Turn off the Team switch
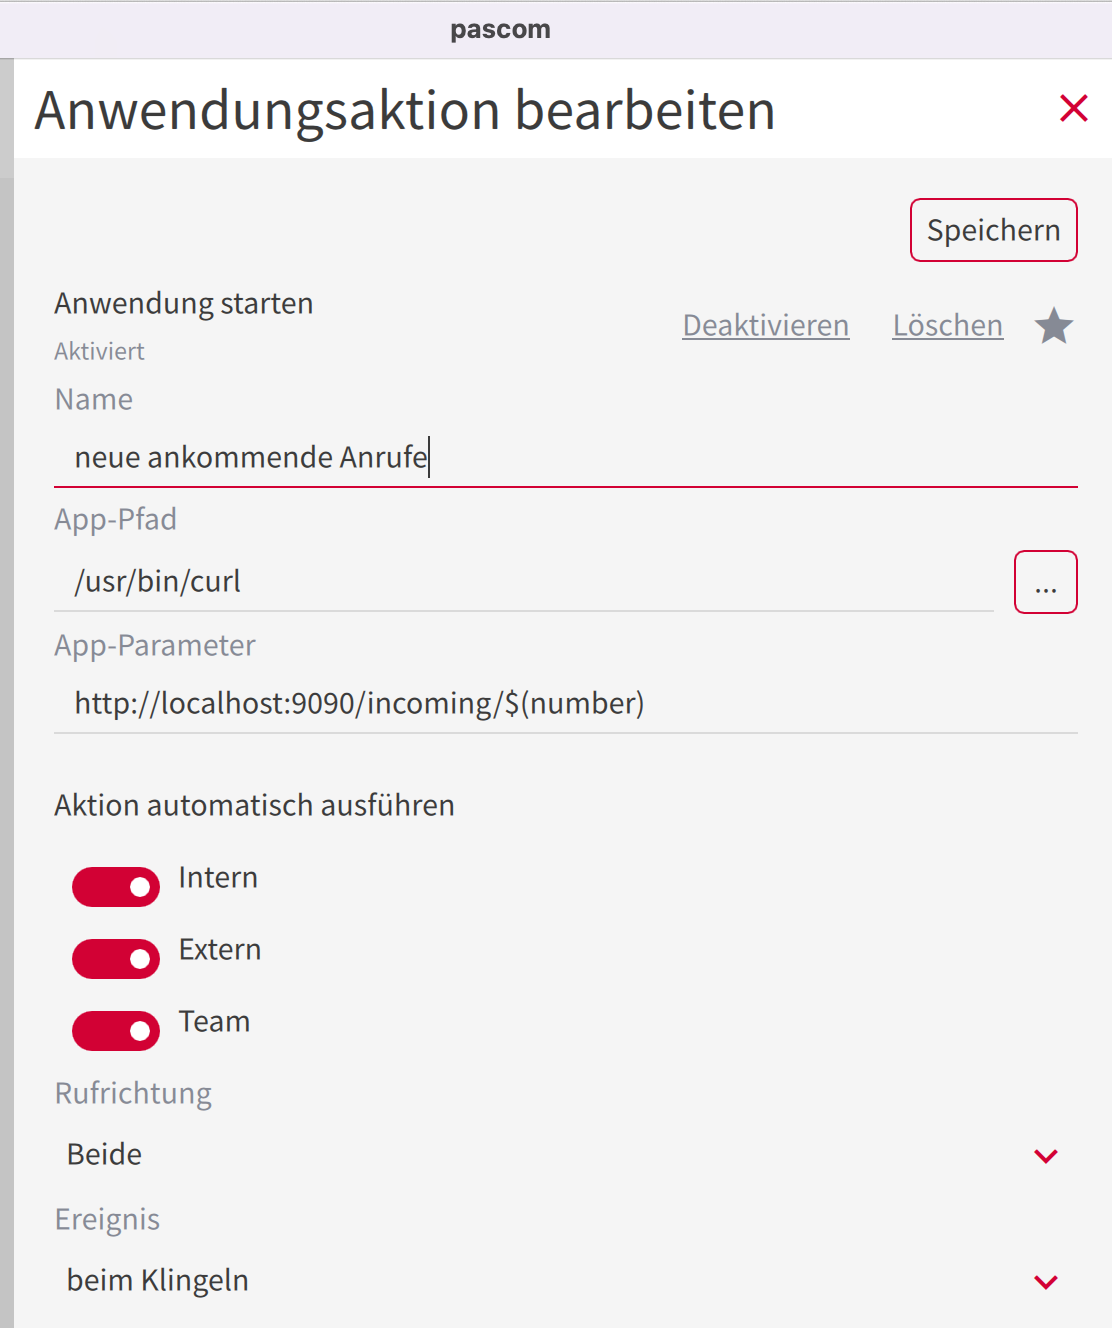 (116, 1031)
